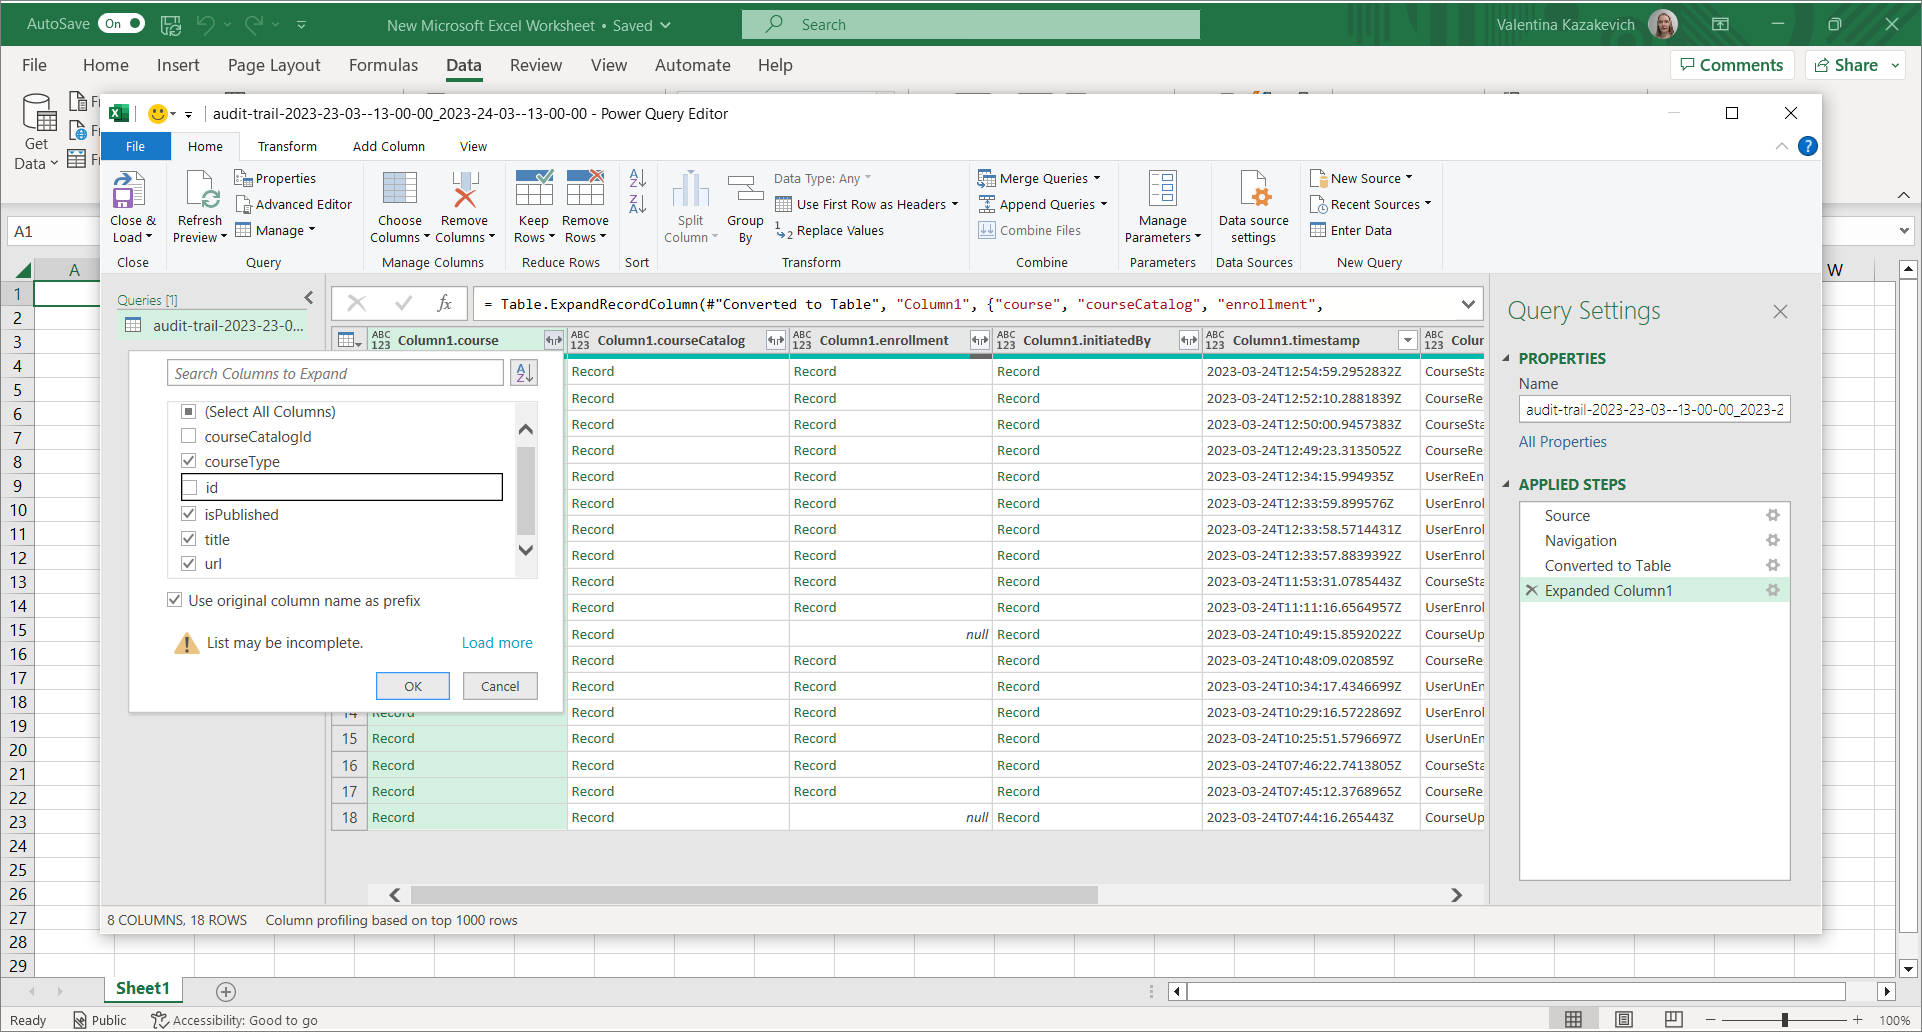The height and width of the screenshot is (1032, 1922).
Task: Open the Add Column tab
Action: click(x=388, y=146)
